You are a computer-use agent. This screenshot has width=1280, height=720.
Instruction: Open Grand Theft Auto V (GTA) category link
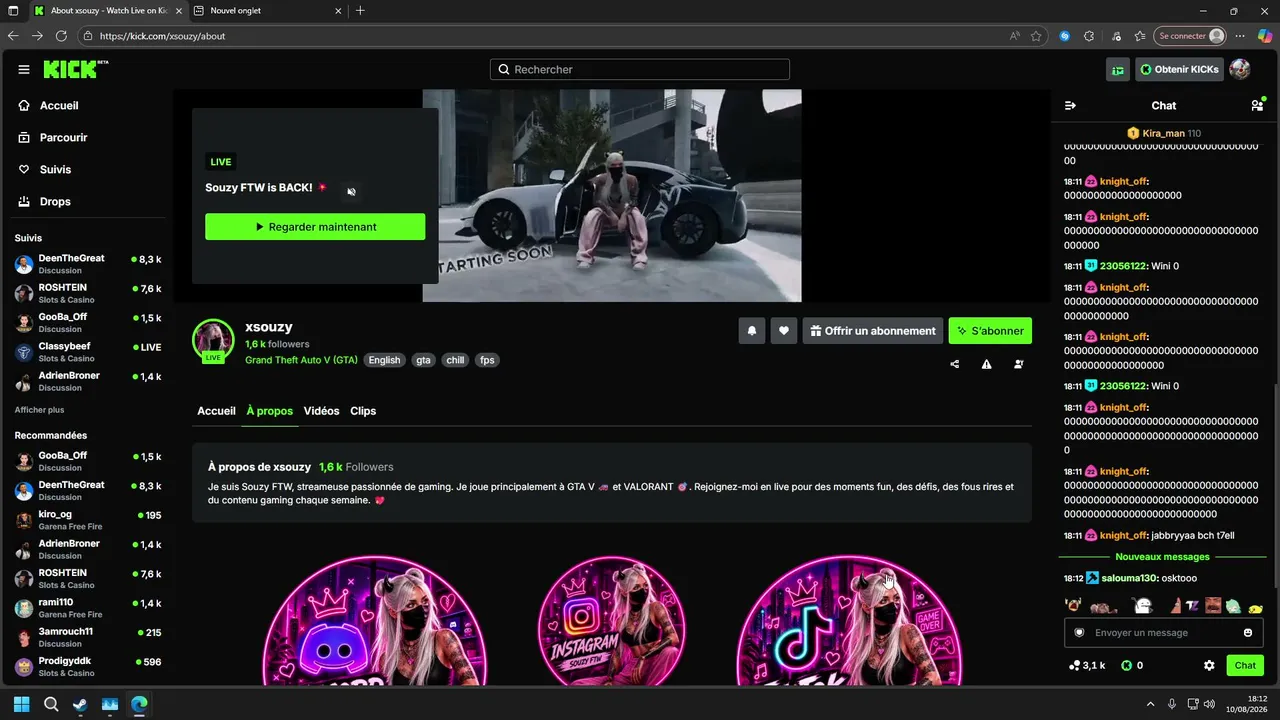[301, 360]
